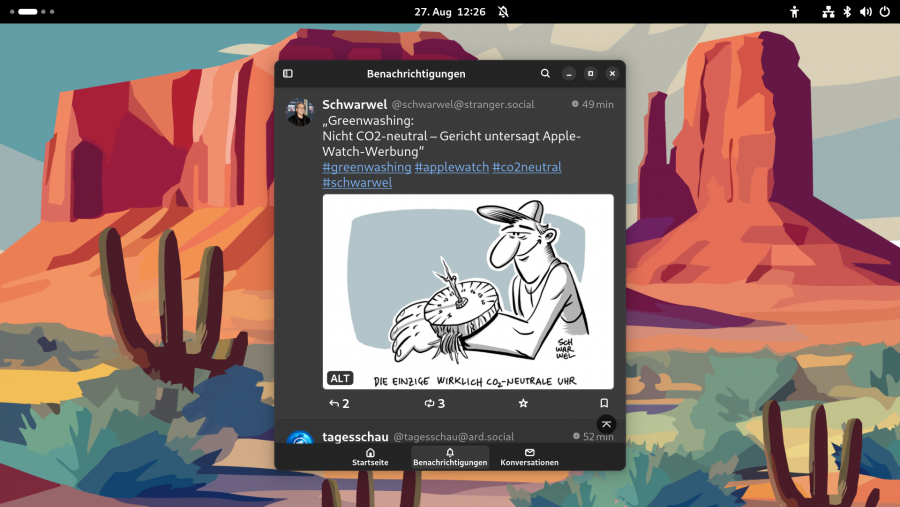Open the accessibility menu in top bar
The width and height of the screenshot is (900, 507).
click(795, 12)
